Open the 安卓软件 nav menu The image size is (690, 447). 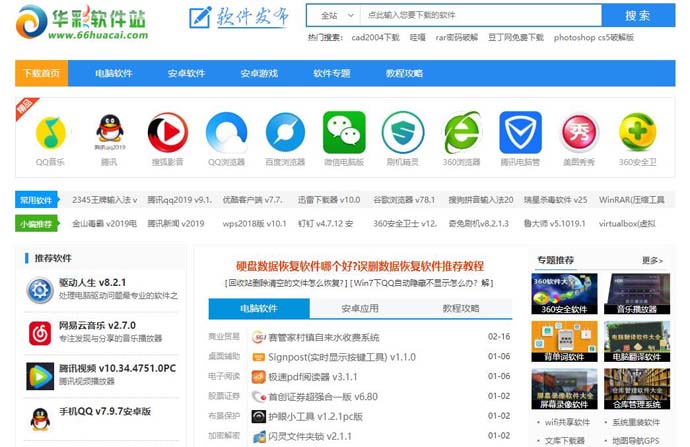[x=186, y=73]
